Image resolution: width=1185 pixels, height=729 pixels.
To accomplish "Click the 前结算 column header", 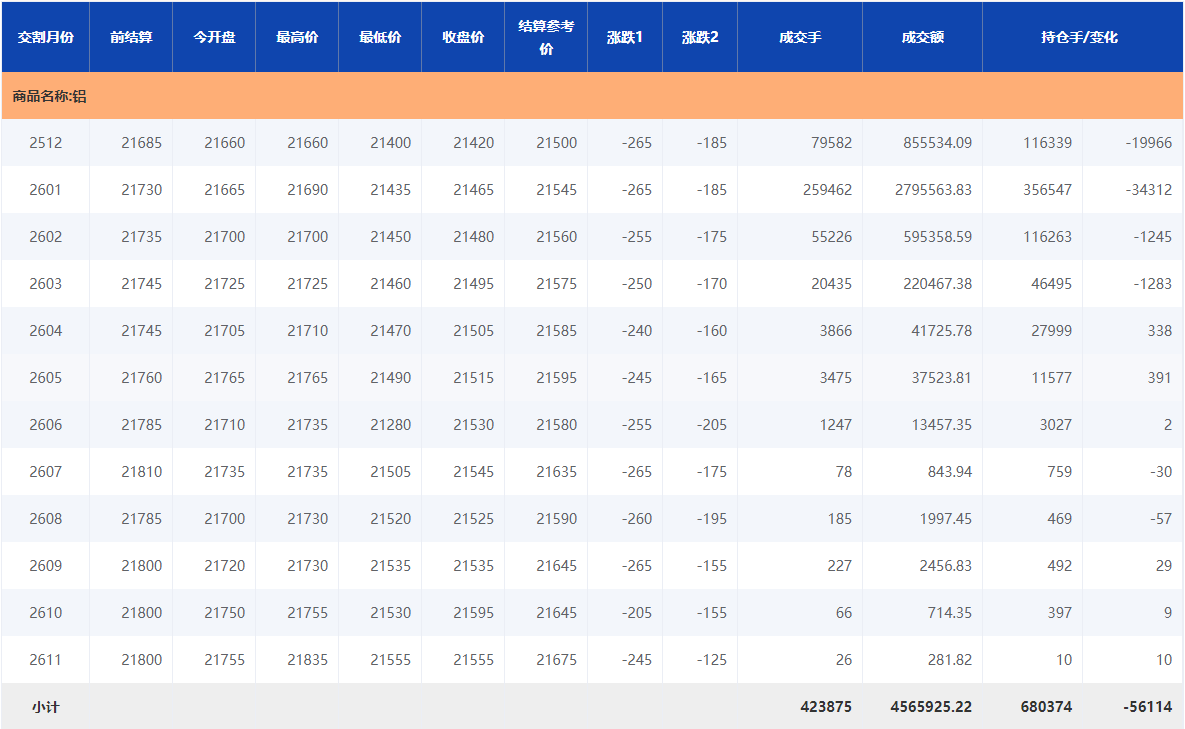I will pyautogui.click(x=131, y=37).
